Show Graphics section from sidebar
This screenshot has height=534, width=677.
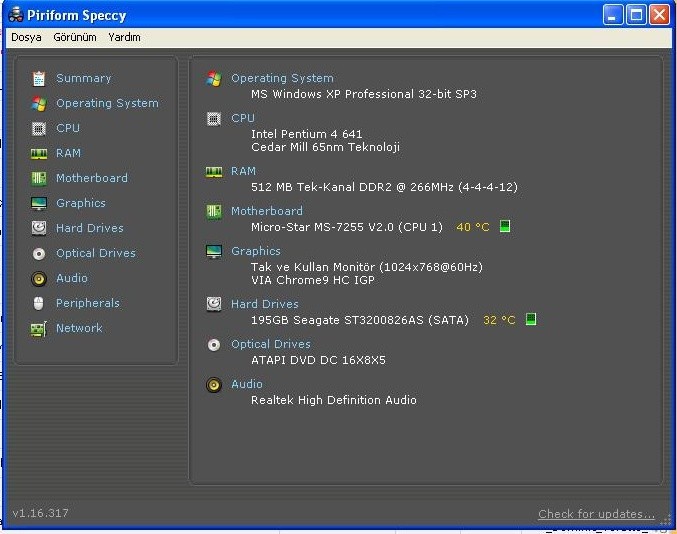81,203
